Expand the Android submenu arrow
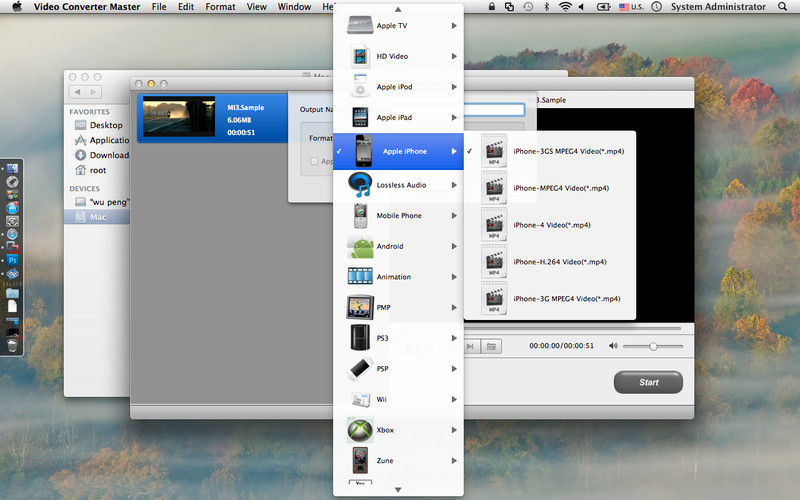The height and width of the screenshot is (500, 800). 454,246
